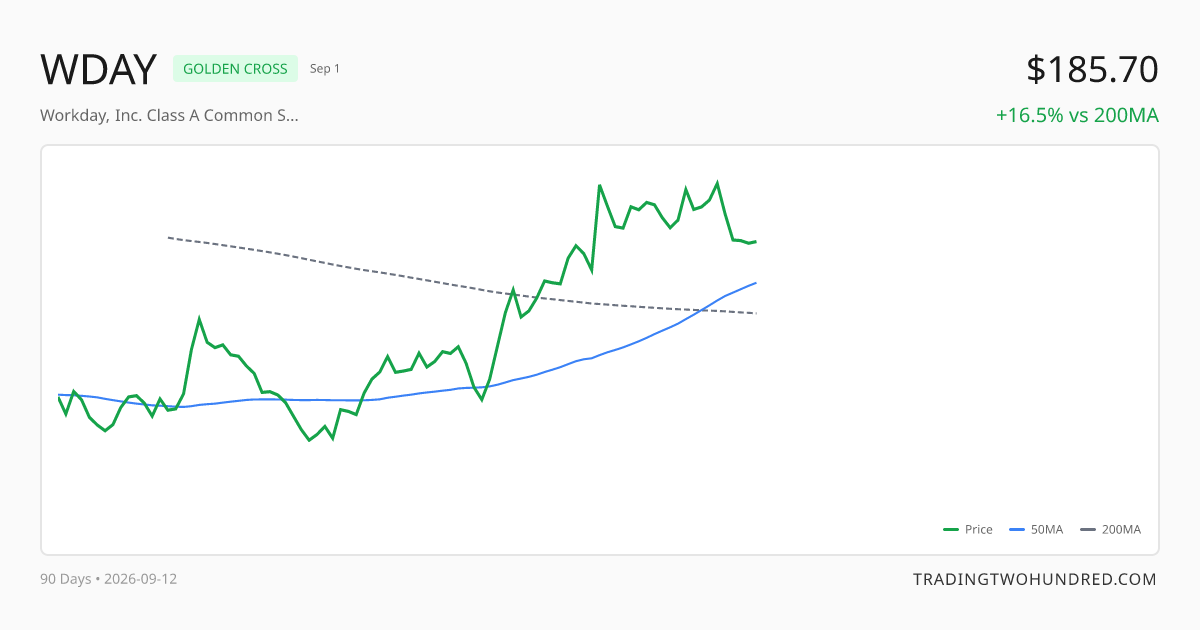
Task: Click the start of the dashed 200MA line
Action: click(x=168, y=237)
